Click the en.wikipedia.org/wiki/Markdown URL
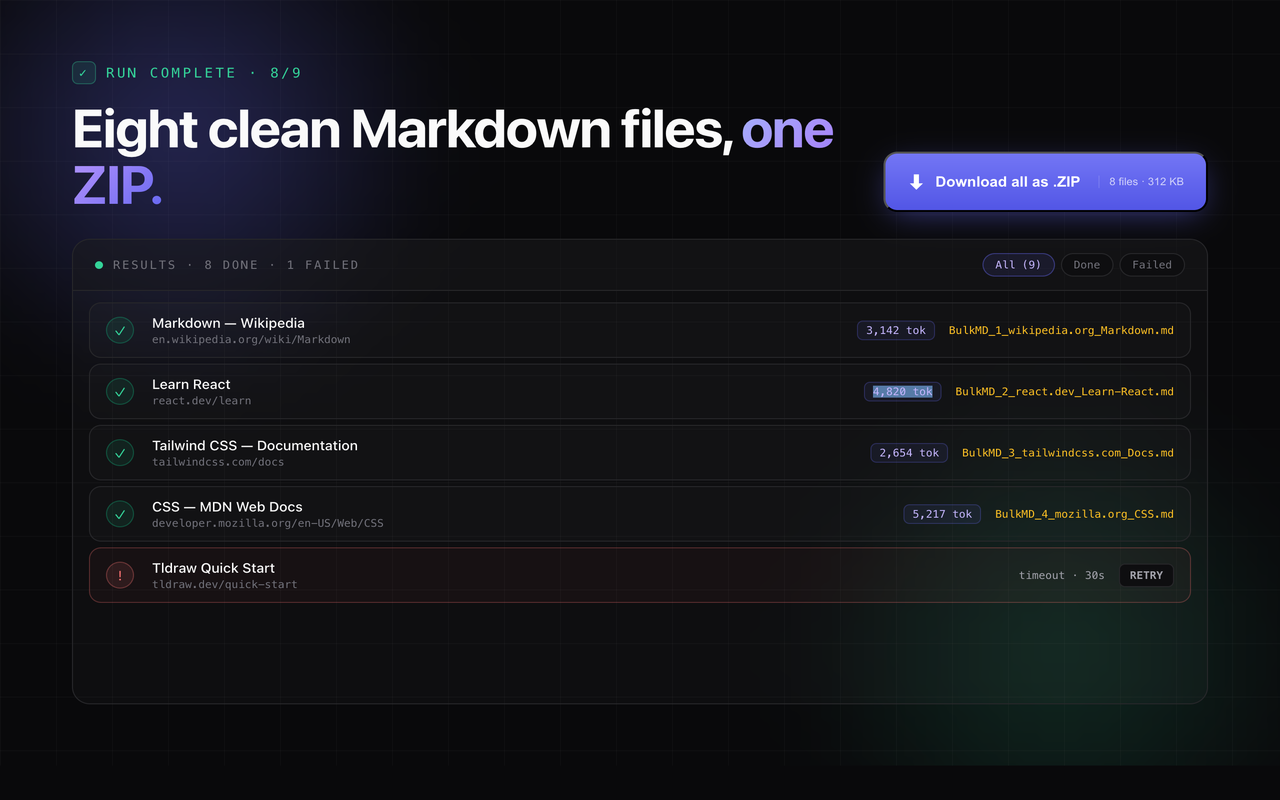 (251, 340)
